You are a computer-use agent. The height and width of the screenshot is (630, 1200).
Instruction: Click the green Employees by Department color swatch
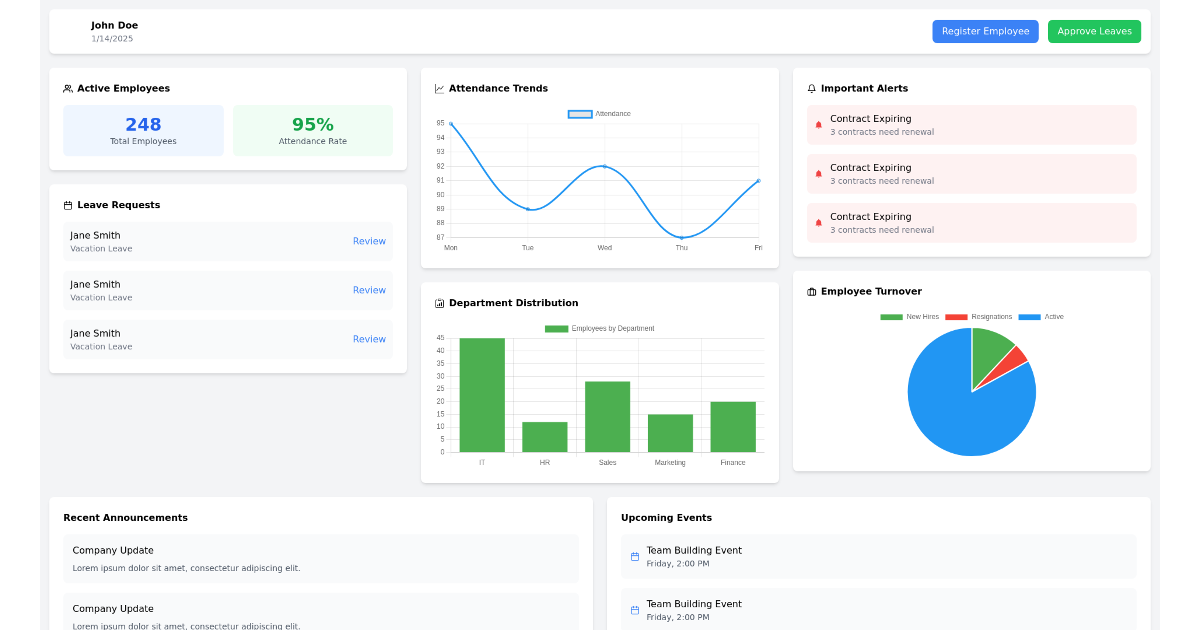(x=556, y=327)
